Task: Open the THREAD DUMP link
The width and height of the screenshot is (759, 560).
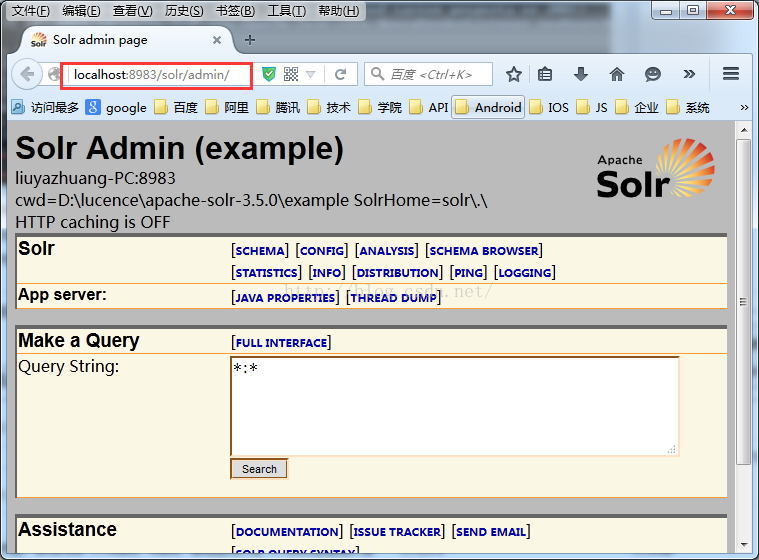Action: (x=394, y=298)
